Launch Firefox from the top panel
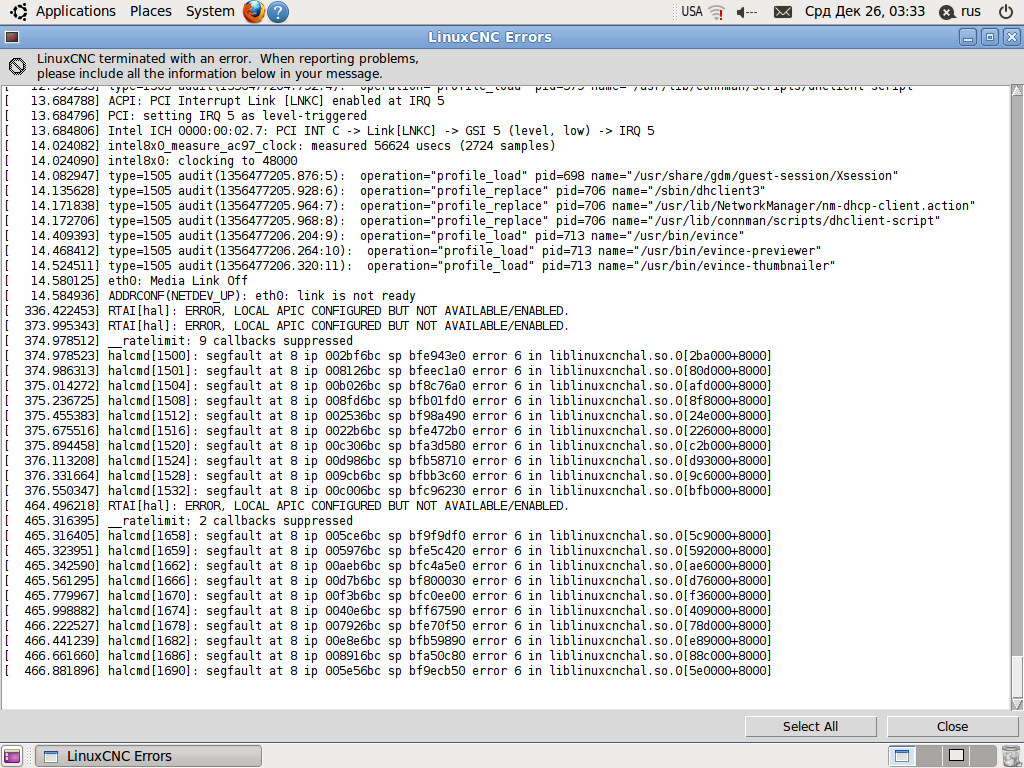The image size is (1024, 768). click(x=253, y=11)
